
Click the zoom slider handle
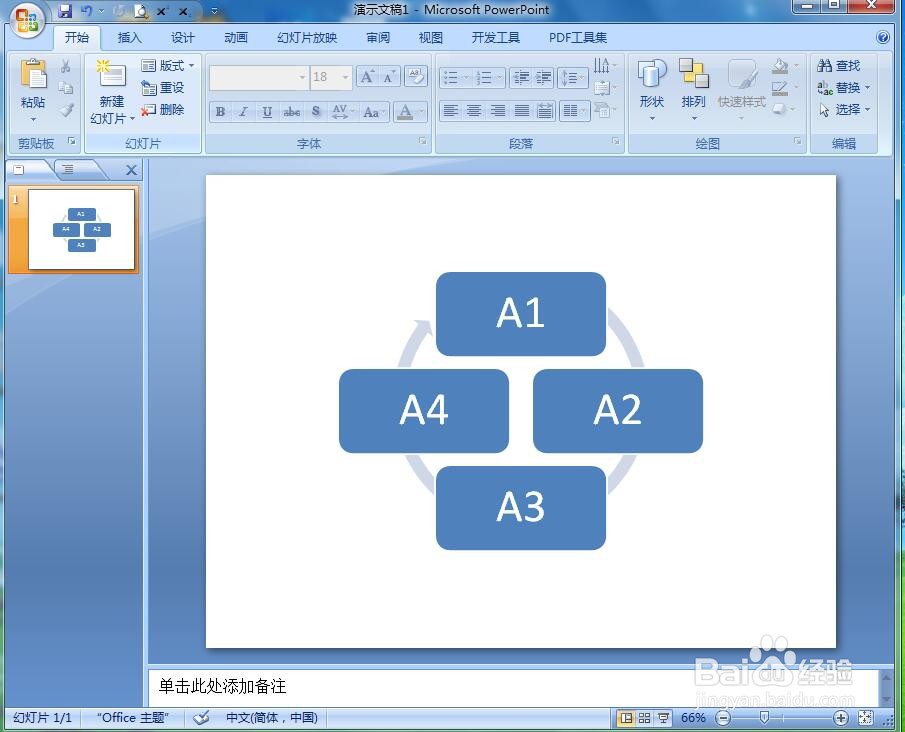tap(764, 718)
